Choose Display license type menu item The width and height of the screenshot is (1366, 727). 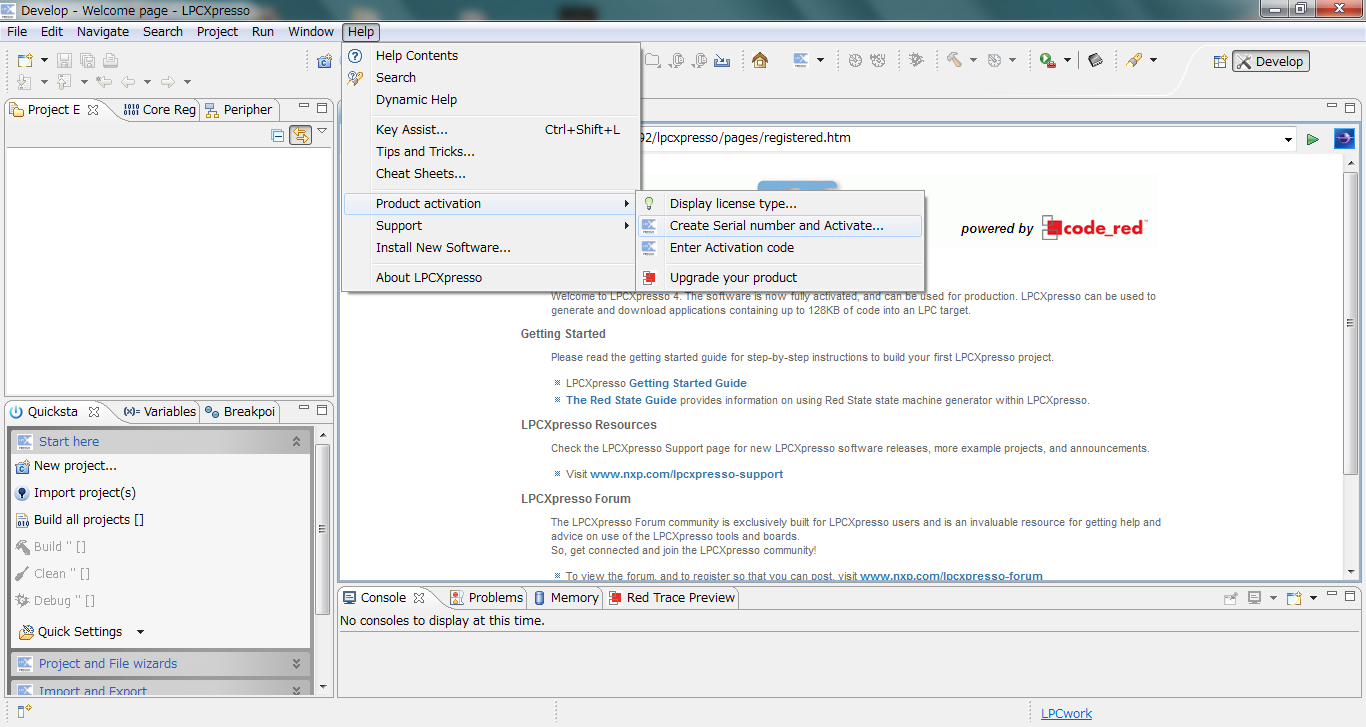coord(779,204)
